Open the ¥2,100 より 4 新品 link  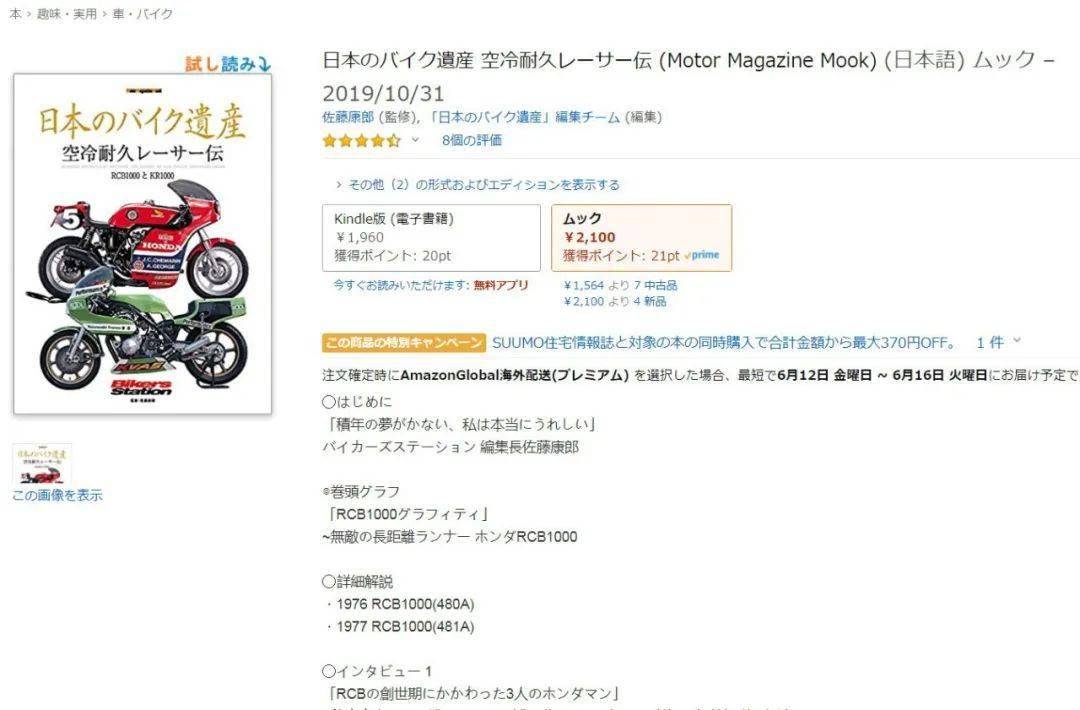pyautogui.click(x=615, y=302)
